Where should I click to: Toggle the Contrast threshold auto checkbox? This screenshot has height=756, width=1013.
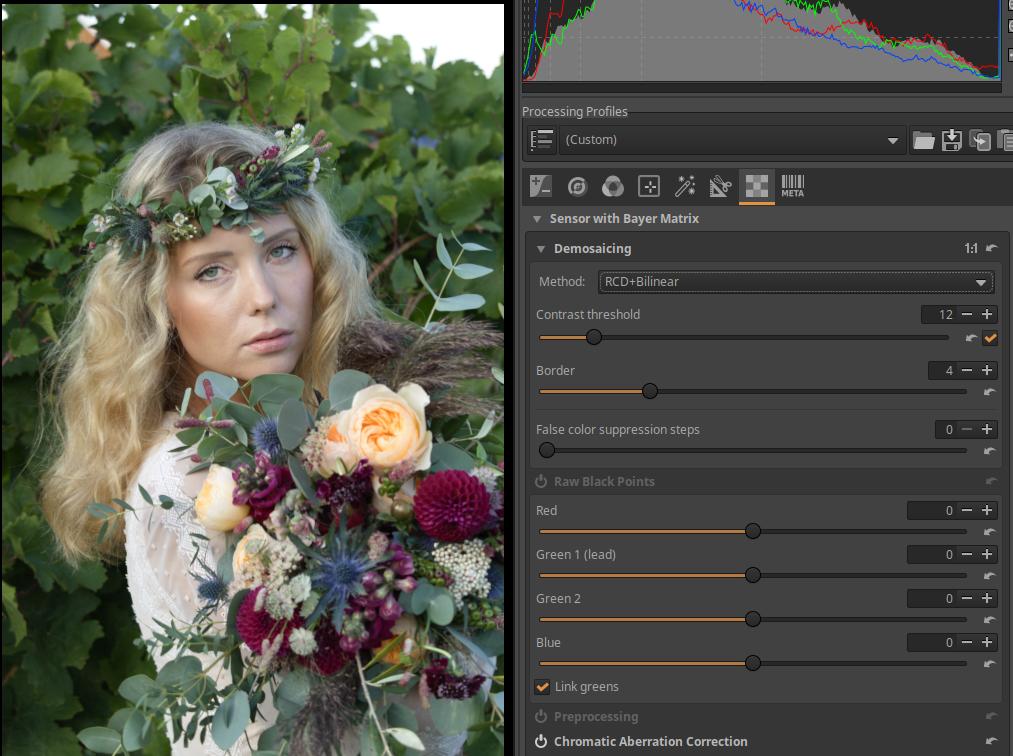point(990,339)
